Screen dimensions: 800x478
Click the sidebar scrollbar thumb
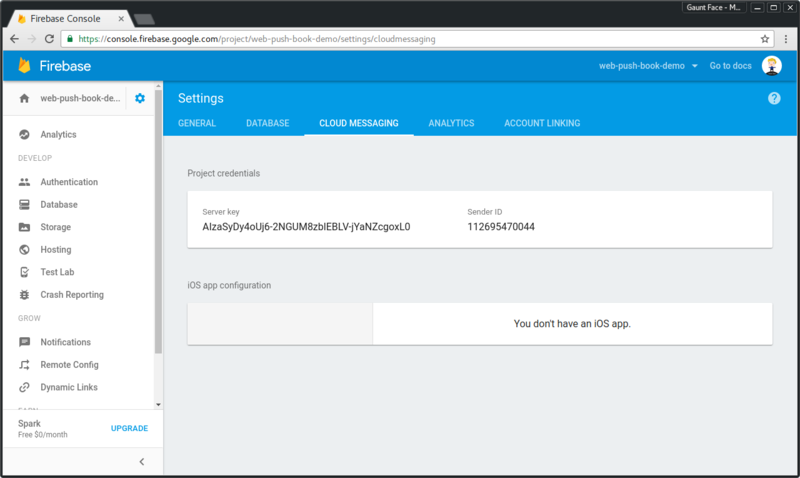(x=158, y=222)
